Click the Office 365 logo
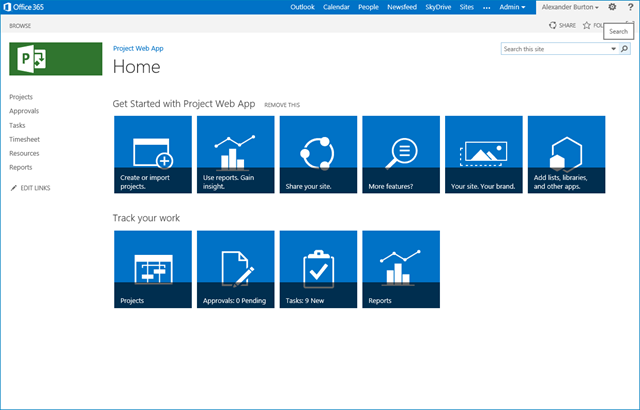The height and width of the screenshot is (410, 640). click(24, 7)
